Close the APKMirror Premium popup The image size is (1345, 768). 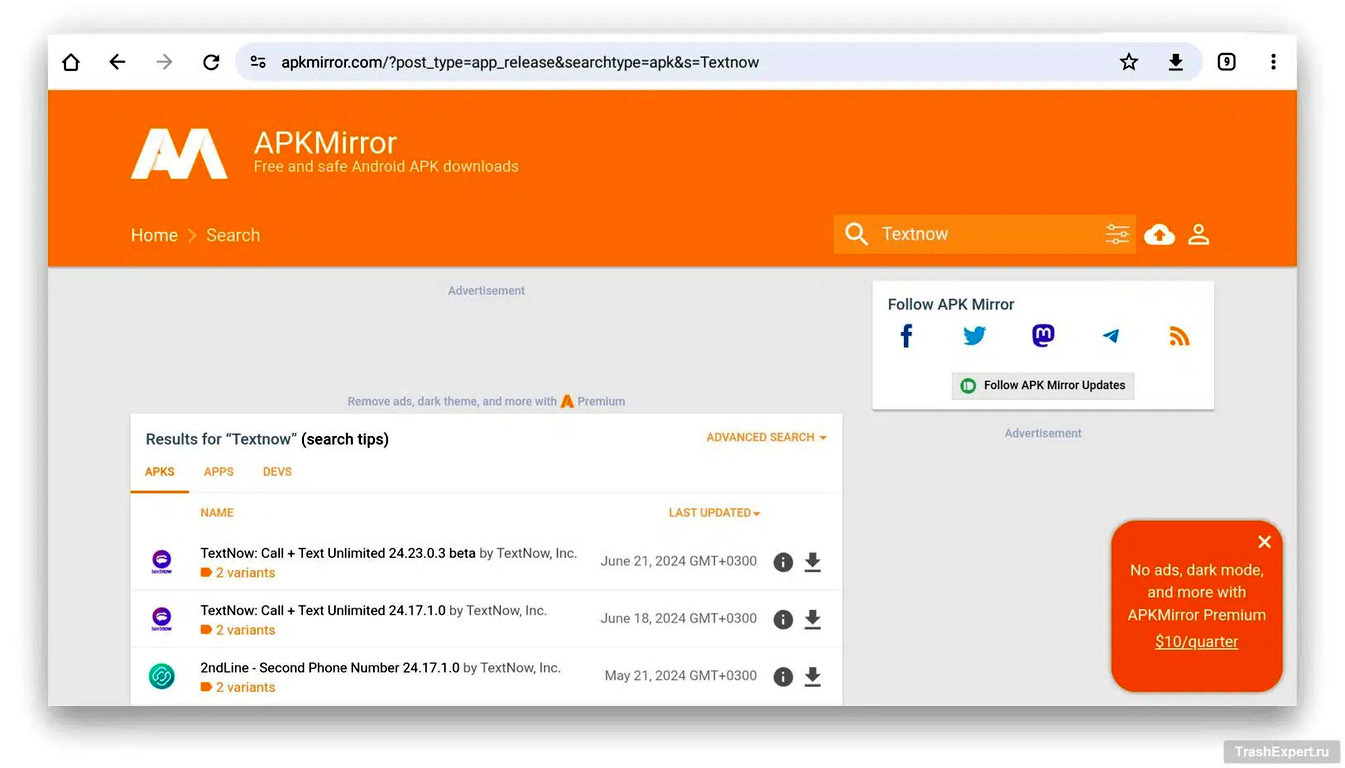1264,542
